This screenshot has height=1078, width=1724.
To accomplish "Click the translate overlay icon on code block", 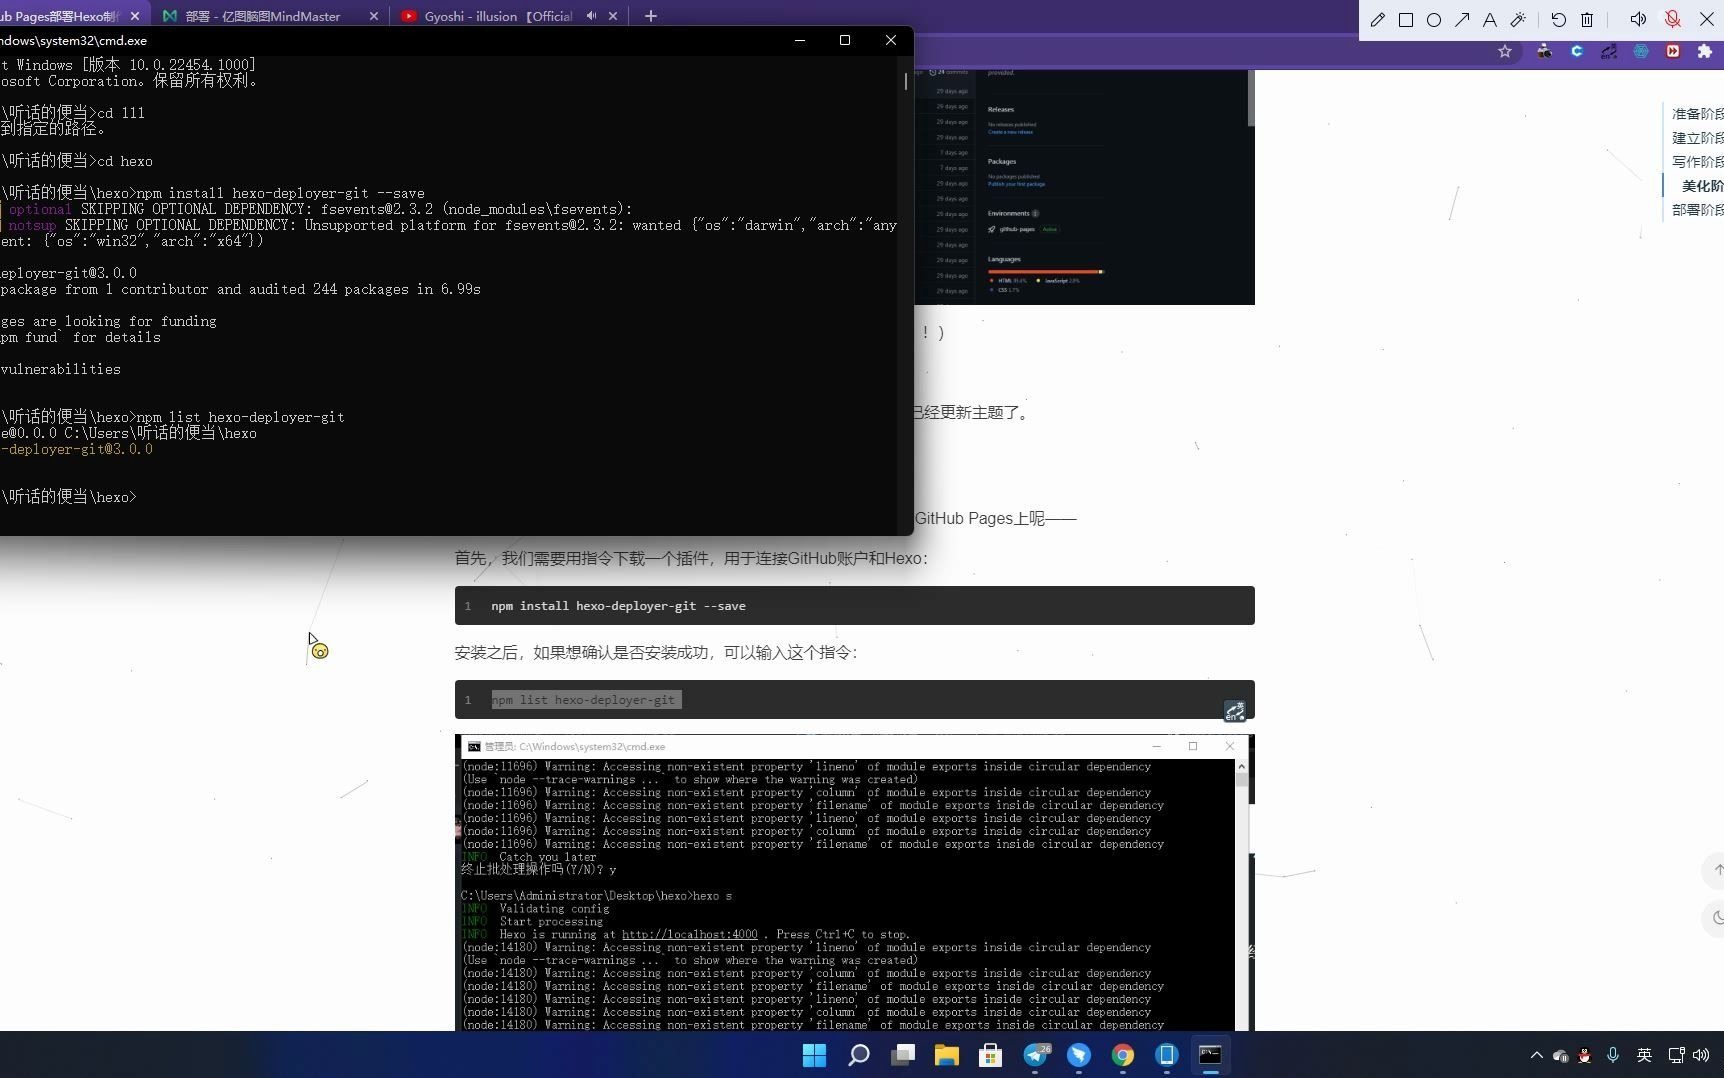I will coord(1235,711).
